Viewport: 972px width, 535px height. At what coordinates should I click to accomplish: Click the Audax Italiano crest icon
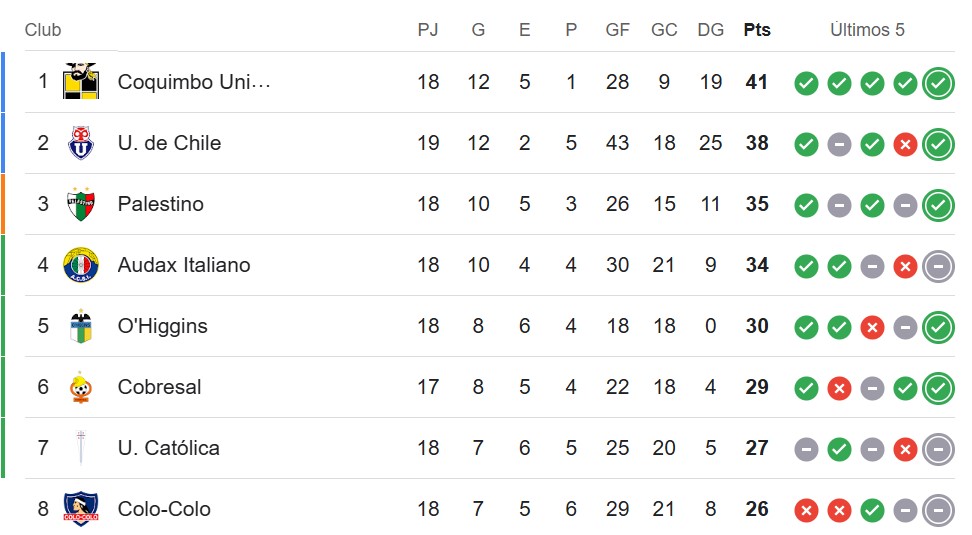coord(81,265)
